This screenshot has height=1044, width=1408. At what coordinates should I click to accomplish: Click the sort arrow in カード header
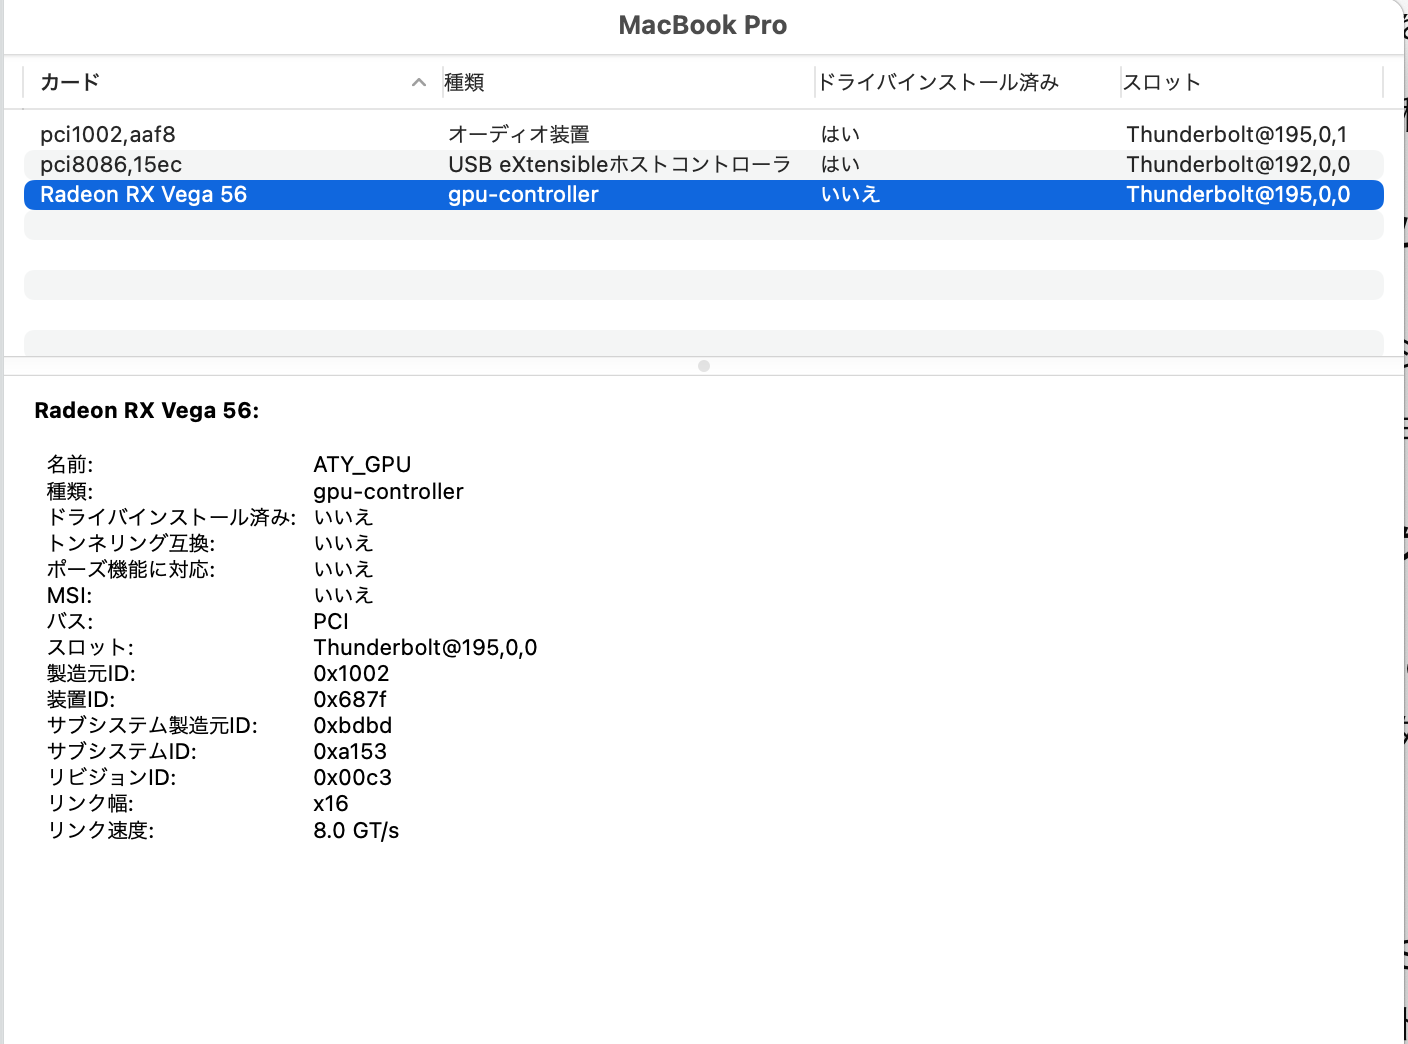click(419, 82)
